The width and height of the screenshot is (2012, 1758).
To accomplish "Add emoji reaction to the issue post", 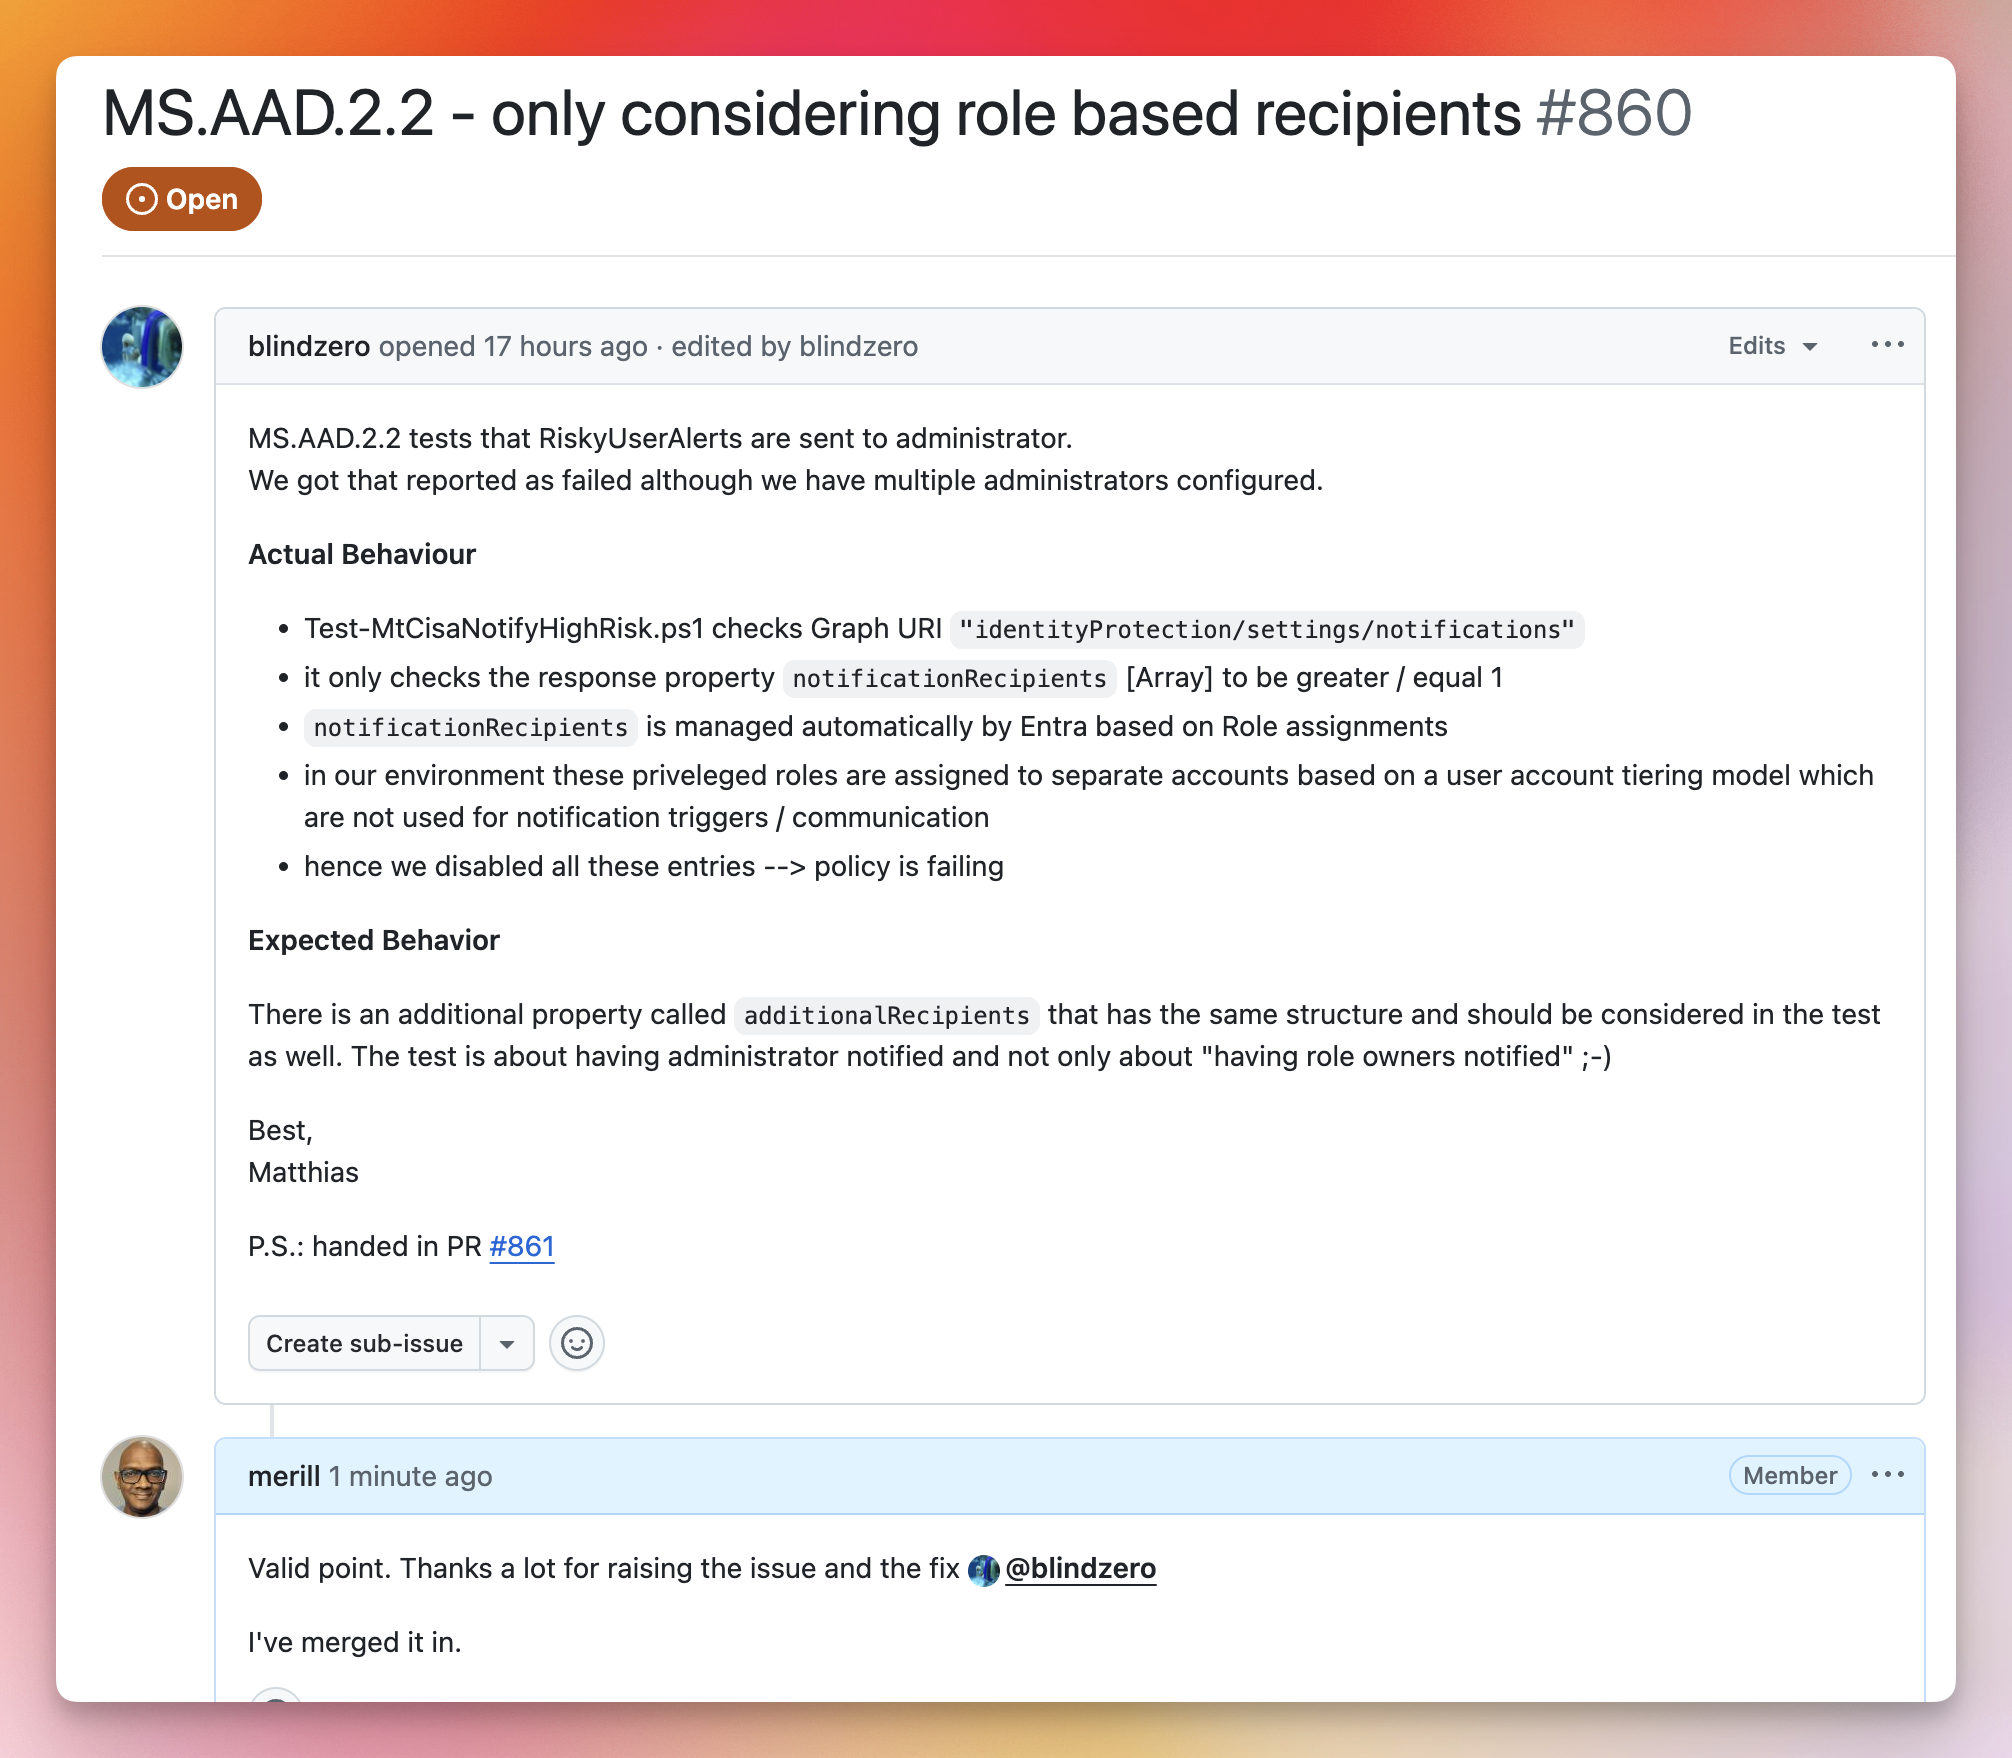I will click(577, 1343).
